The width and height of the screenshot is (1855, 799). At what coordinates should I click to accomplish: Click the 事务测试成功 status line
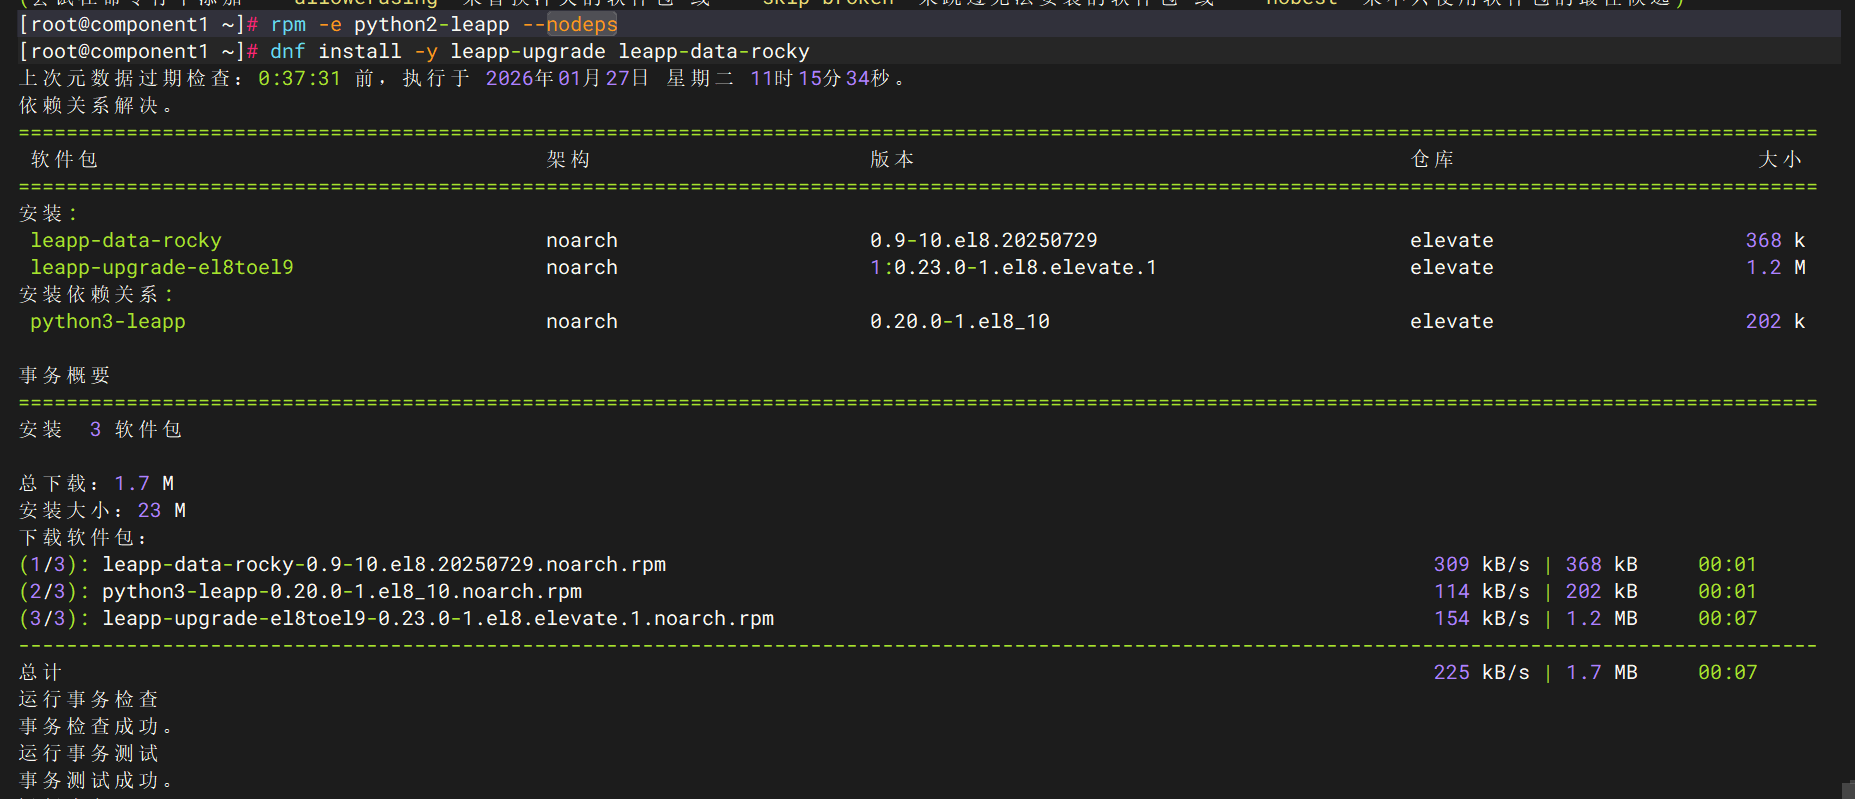point(96,780)
